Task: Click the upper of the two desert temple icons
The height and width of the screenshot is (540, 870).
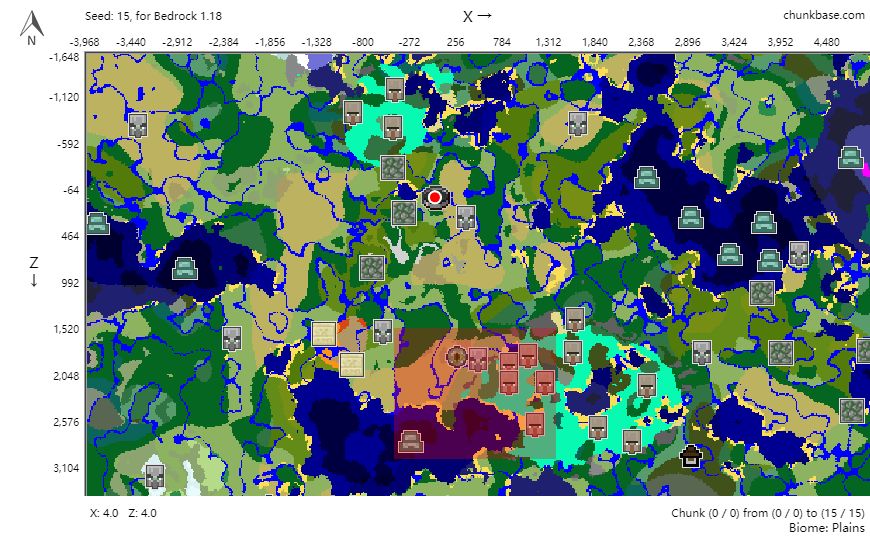Action: [323, 334]
